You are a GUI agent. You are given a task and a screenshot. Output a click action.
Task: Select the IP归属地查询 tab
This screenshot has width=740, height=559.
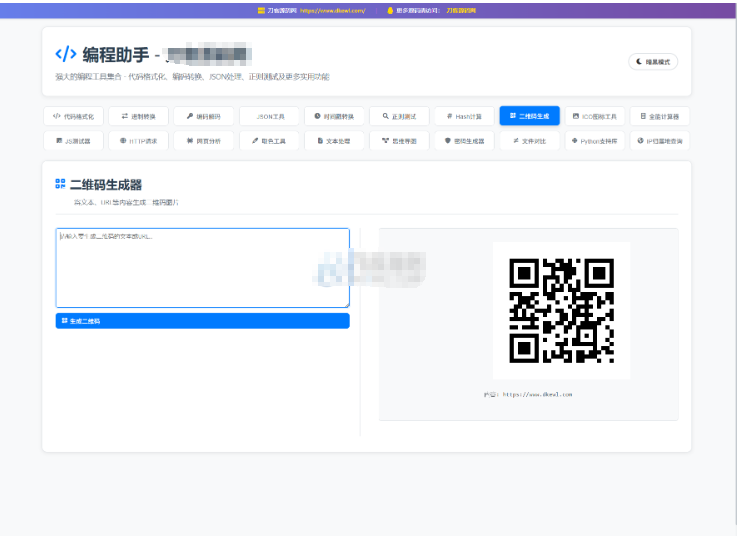coord(660,141)
